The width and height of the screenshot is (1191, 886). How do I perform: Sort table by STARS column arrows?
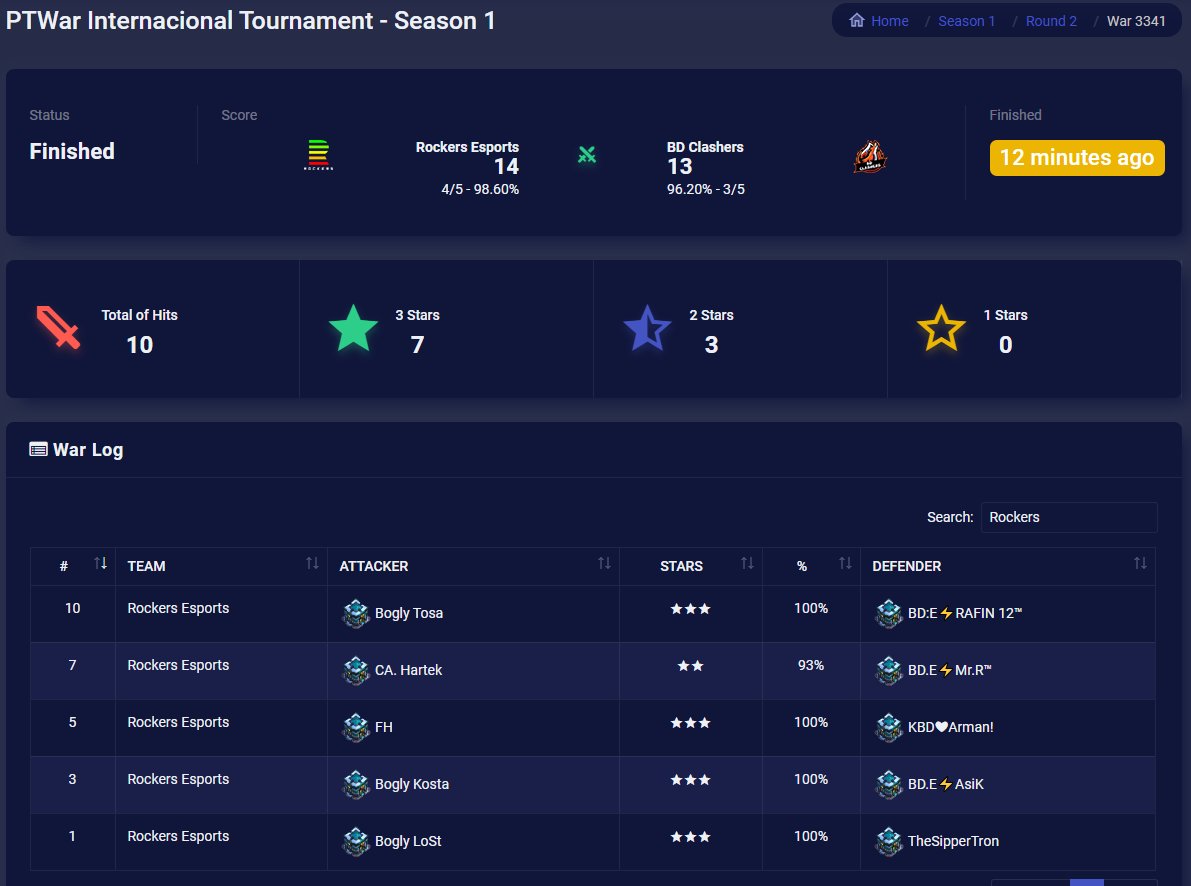pyautogui.click(x=747, y=563)
